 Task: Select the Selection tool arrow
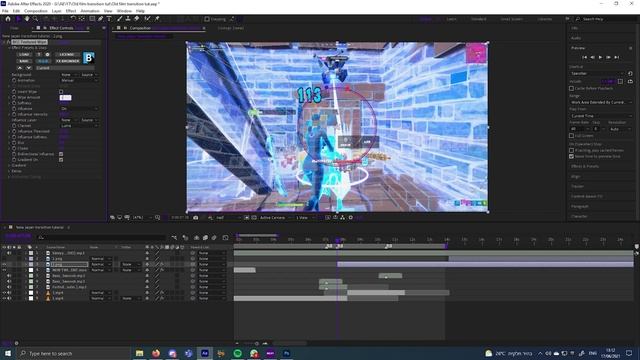point(18,19)
